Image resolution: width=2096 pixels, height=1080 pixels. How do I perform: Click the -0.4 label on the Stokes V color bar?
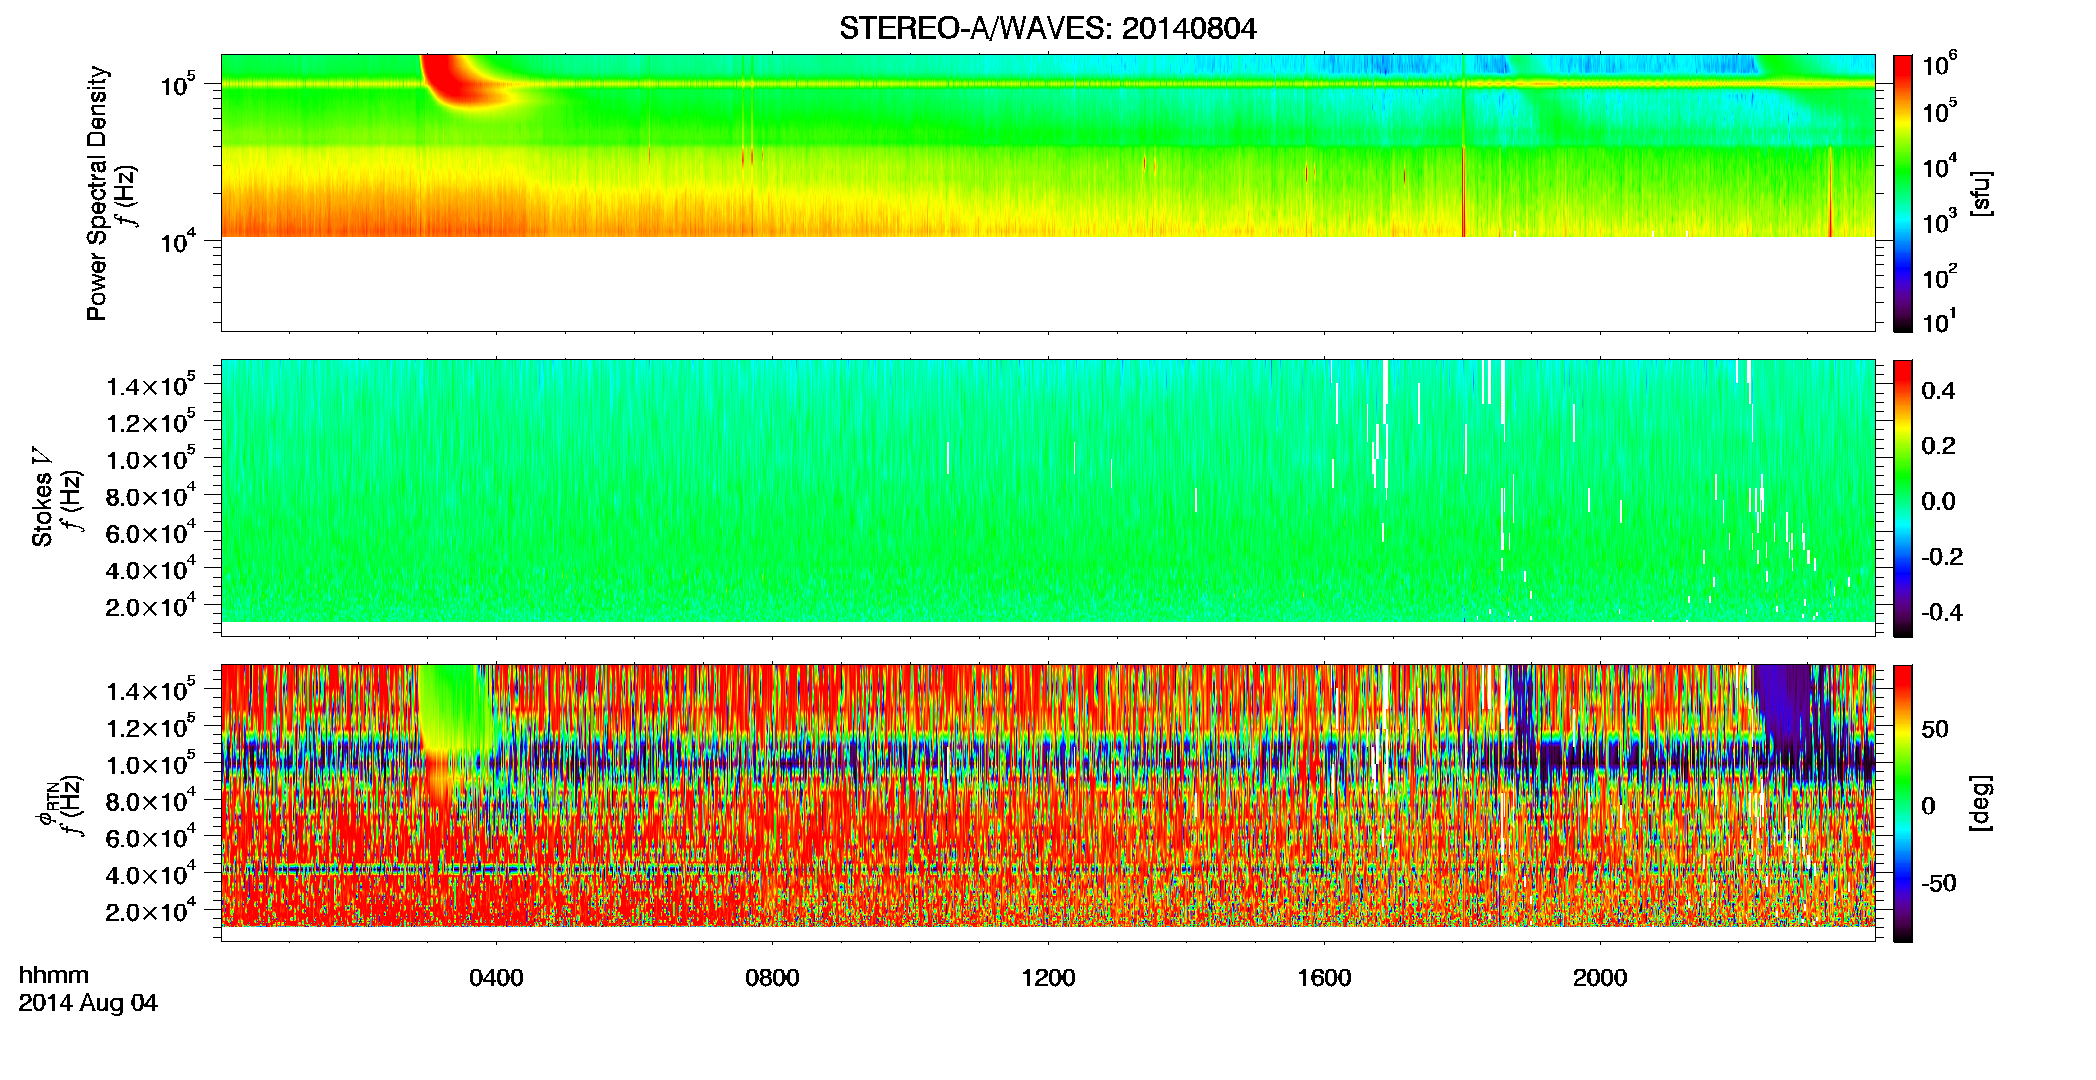tap(1942, 612)
